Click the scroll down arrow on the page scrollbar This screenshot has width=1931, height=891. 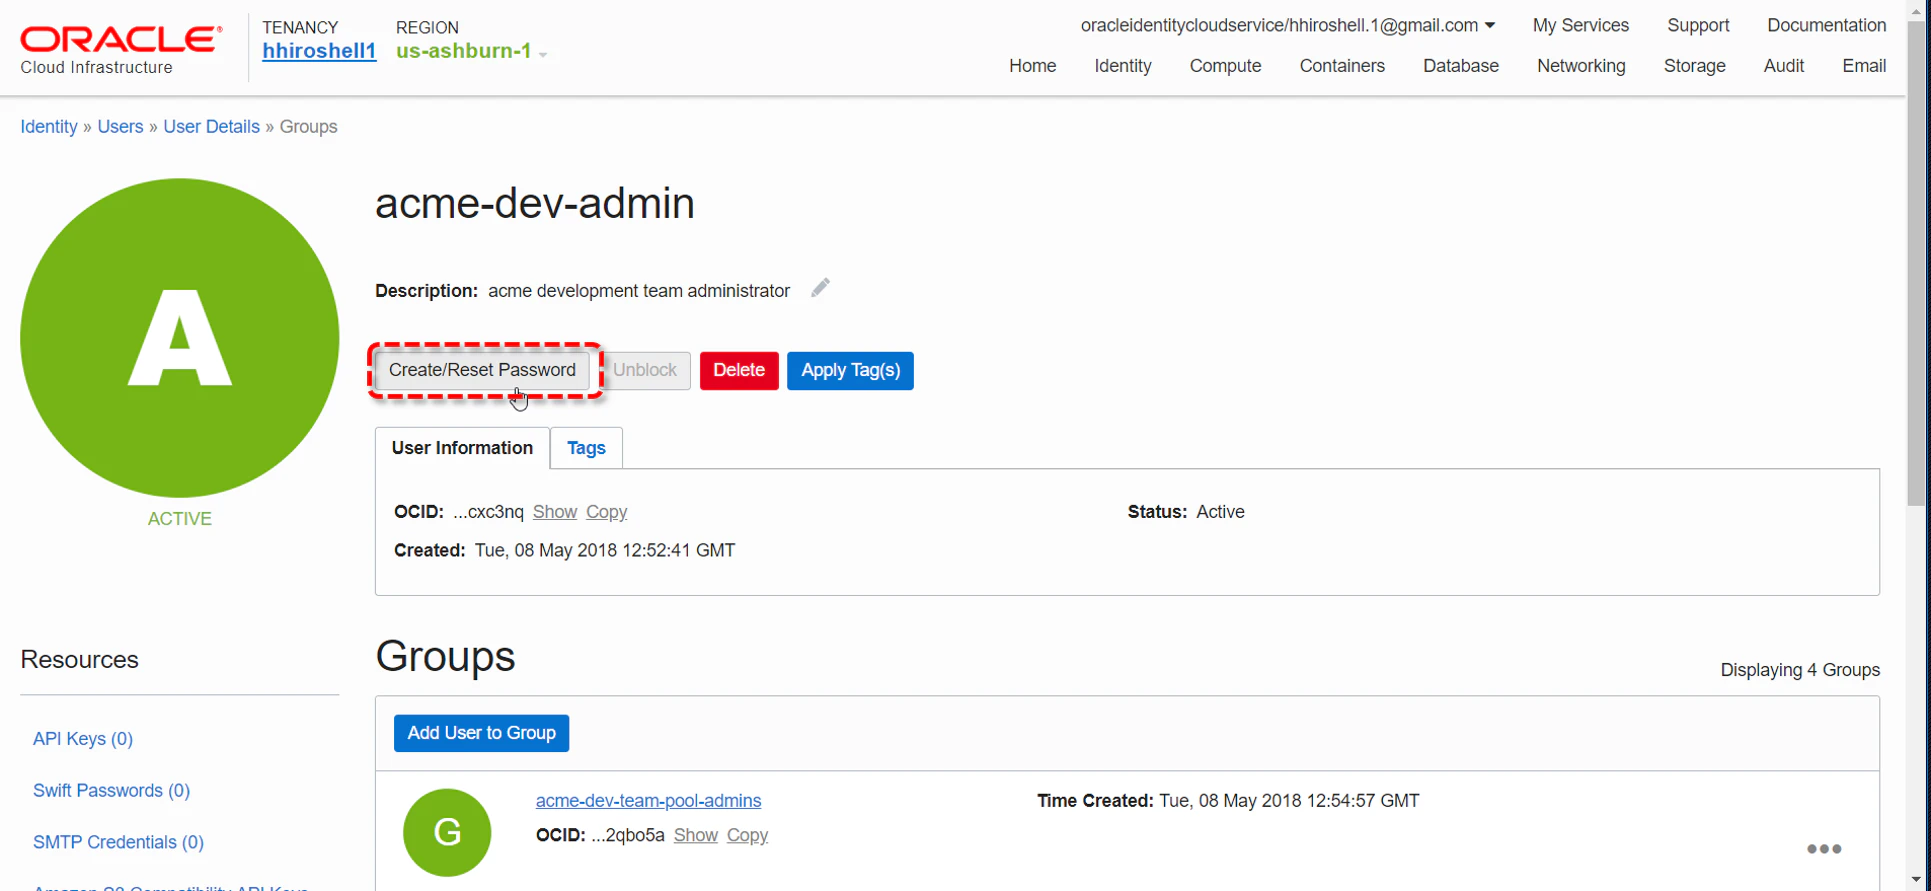point(1917,880)
